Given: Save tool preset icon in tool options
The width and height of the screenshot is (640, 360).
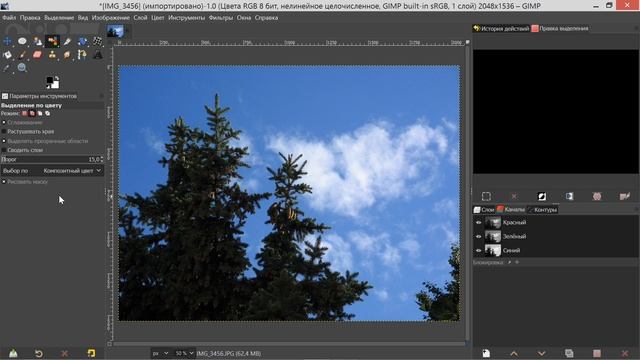Looking at the screenshot, I should click(13, 353).
